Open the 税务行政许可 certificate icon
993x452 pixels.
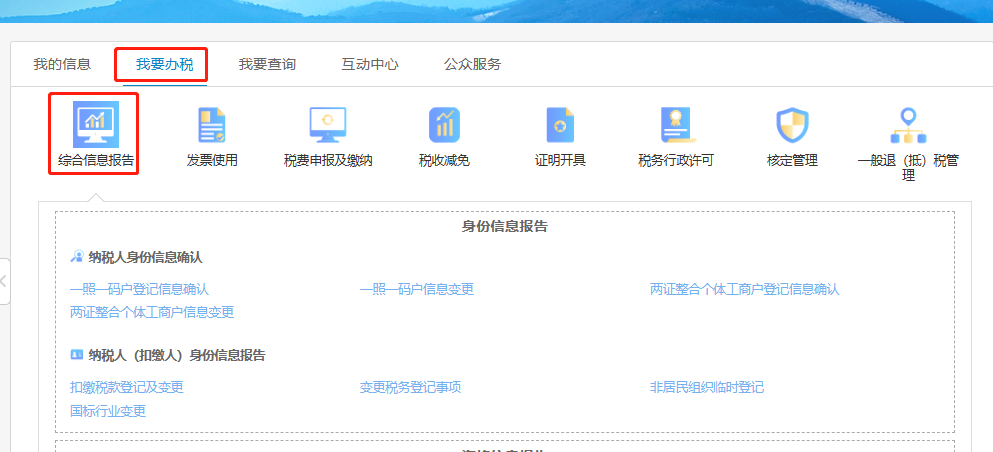(x=676, y=125)
